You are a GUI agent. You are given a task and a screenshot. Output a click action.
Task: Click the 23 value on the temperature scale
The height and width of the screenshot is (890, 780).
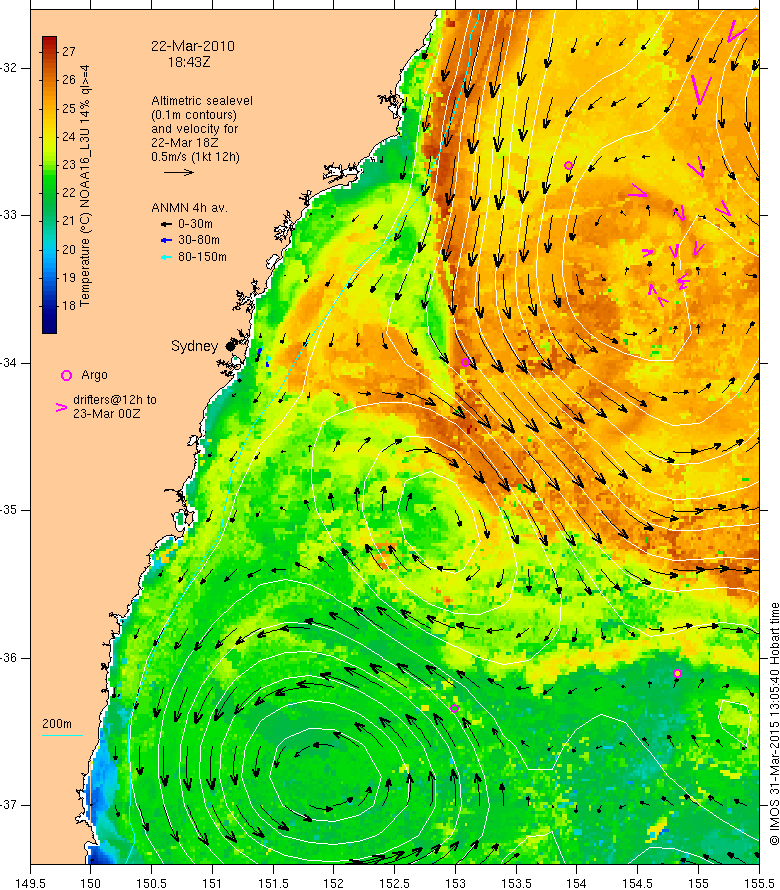(69, 165)
